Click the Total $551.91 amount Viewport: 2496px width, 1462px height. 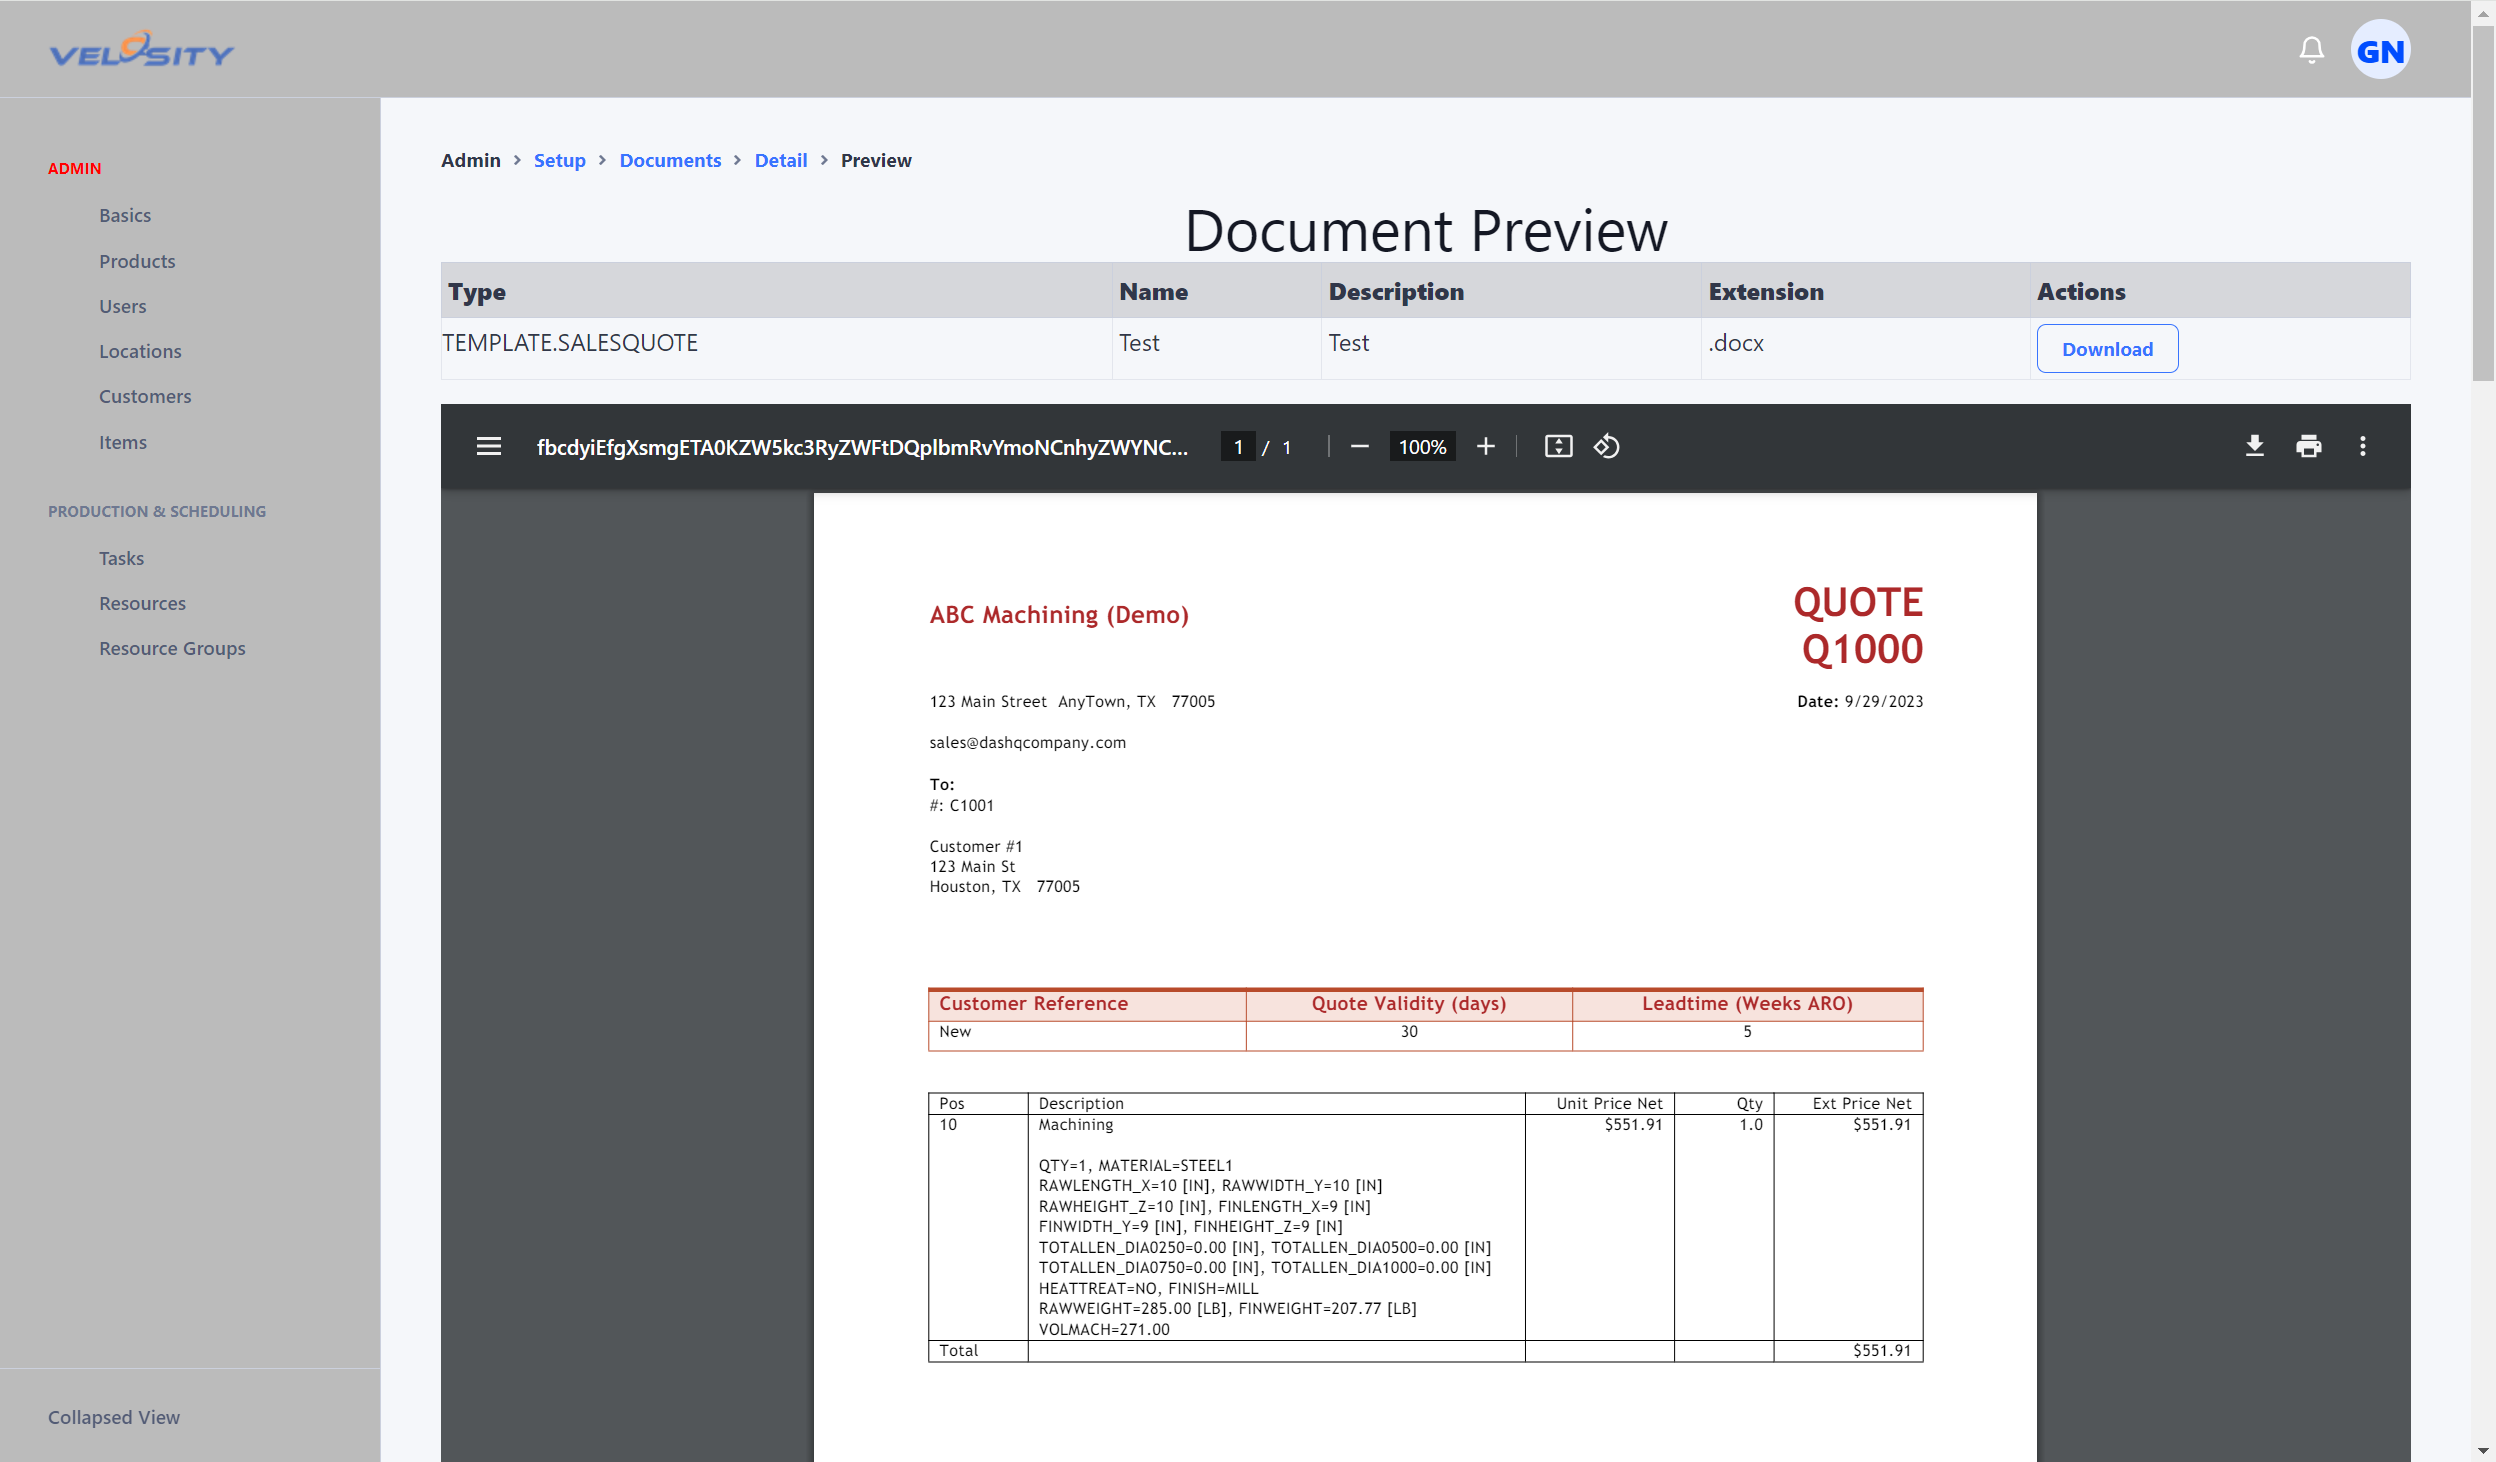(x=1881, y=1351)
